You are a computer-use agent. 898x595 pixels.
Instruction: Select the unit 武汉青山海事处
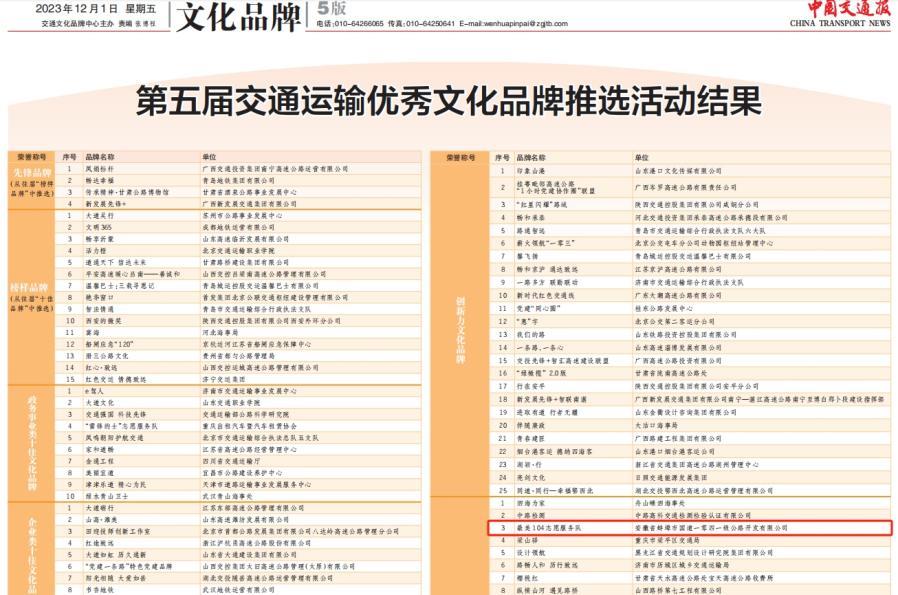pyautogui.click(x=227, y=496)
